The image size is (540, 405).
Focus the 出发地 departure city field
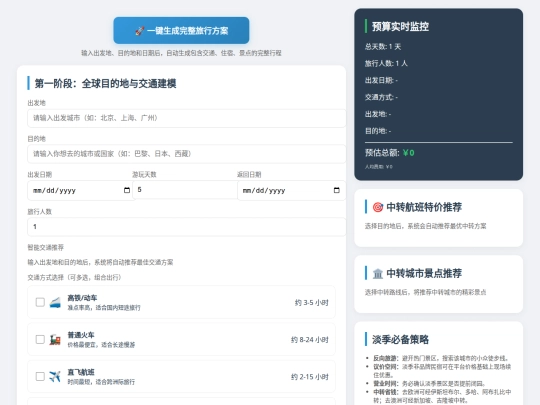[x=187, y=118]
